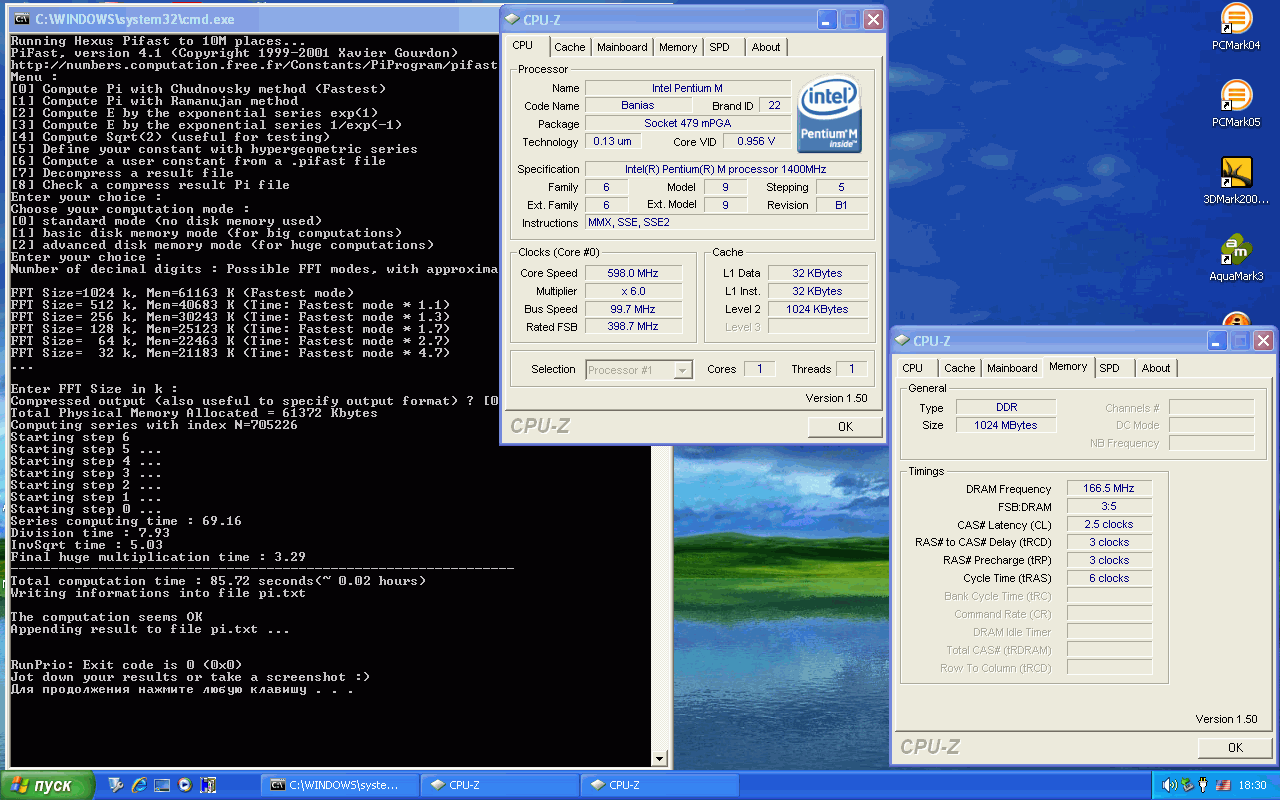
Task: Click CPU-Z memory window title icon
Action: pyautogui.click(x=903, y=341)
